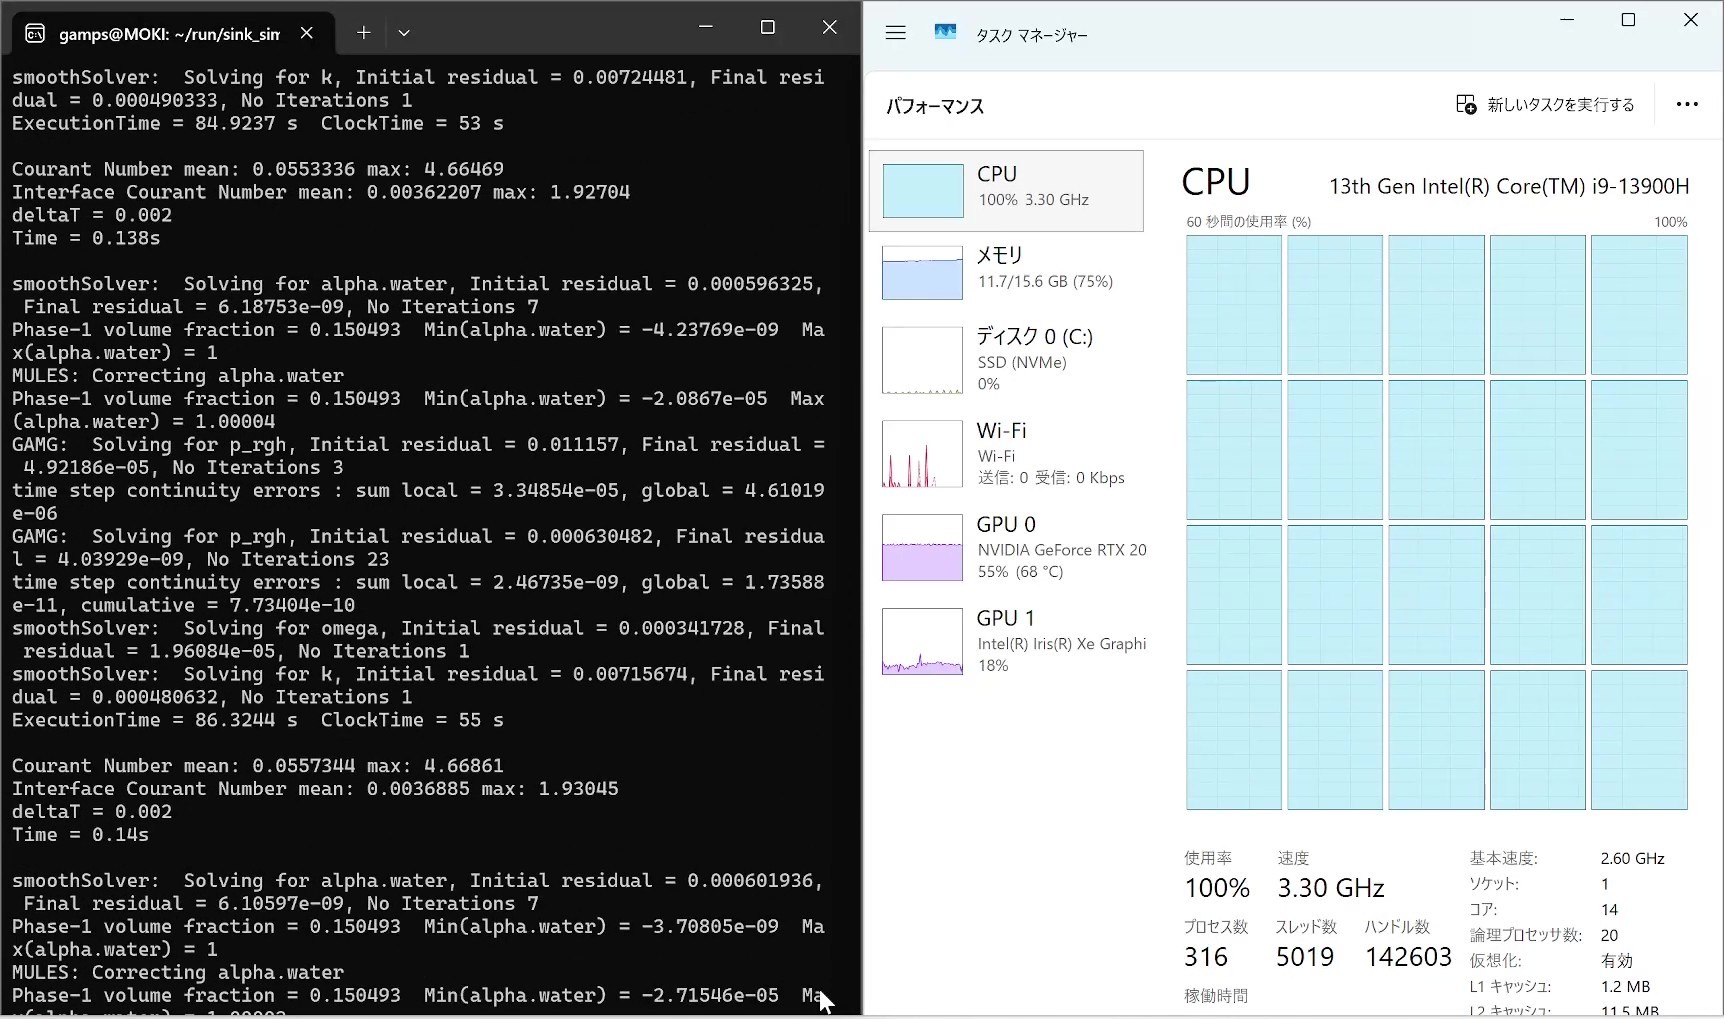
Task: Click the GPU 0 purple graph thumbnail
Action: [922, 548]
